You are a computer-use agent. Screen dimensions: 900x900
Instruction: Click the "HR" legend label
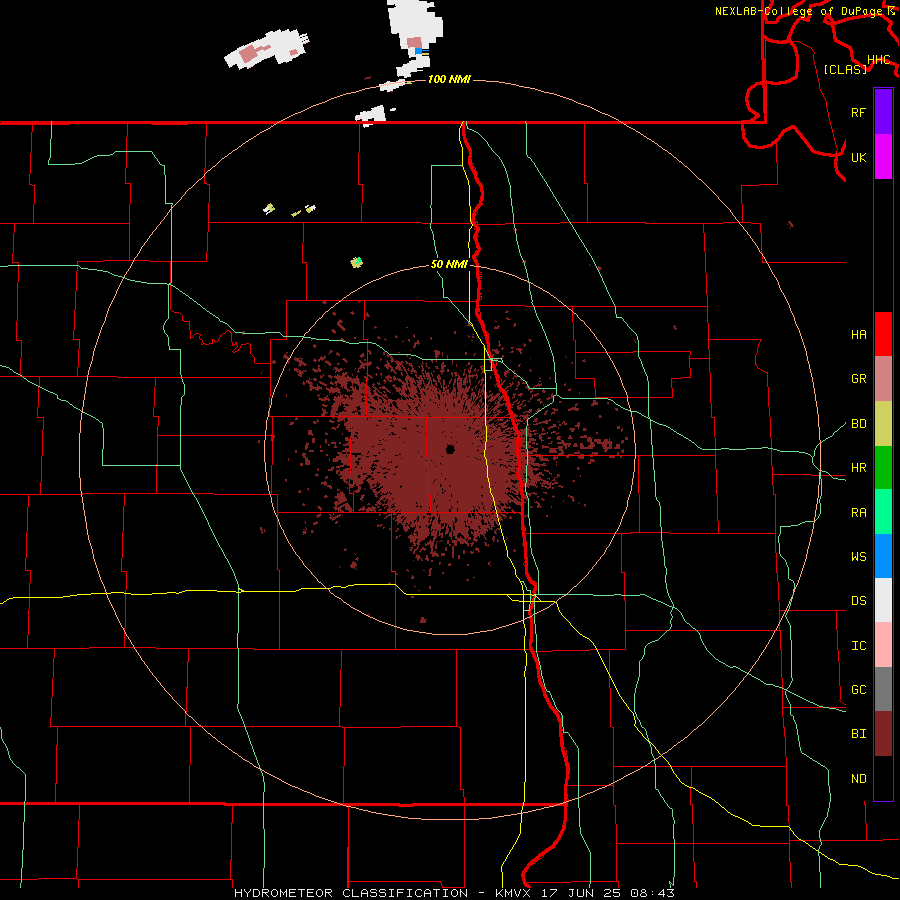coord(858,468)
